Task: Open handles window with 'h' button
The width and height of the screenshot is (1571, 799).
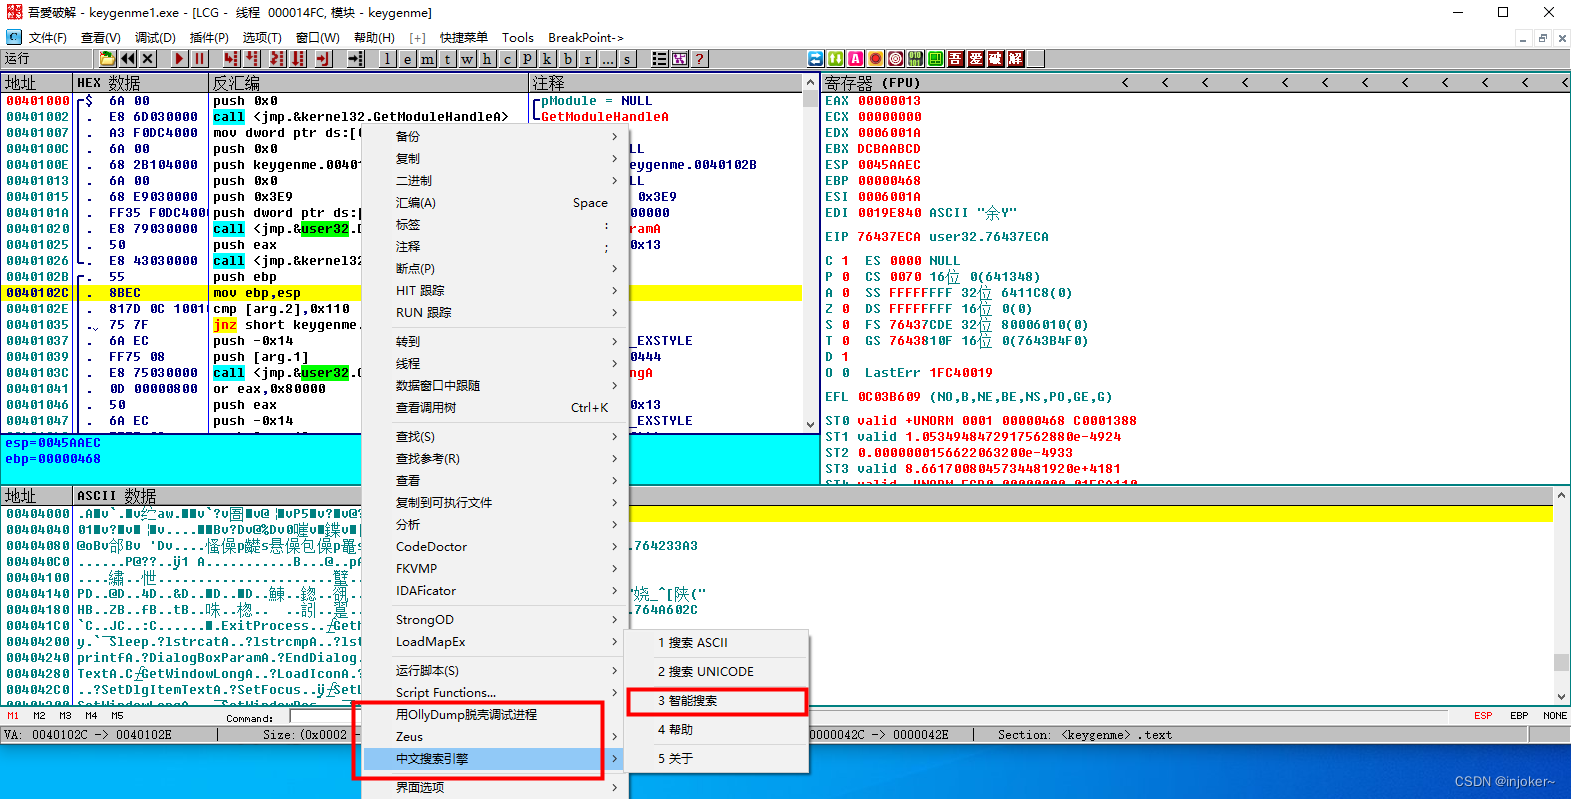Action: click(x=487, y=59)
